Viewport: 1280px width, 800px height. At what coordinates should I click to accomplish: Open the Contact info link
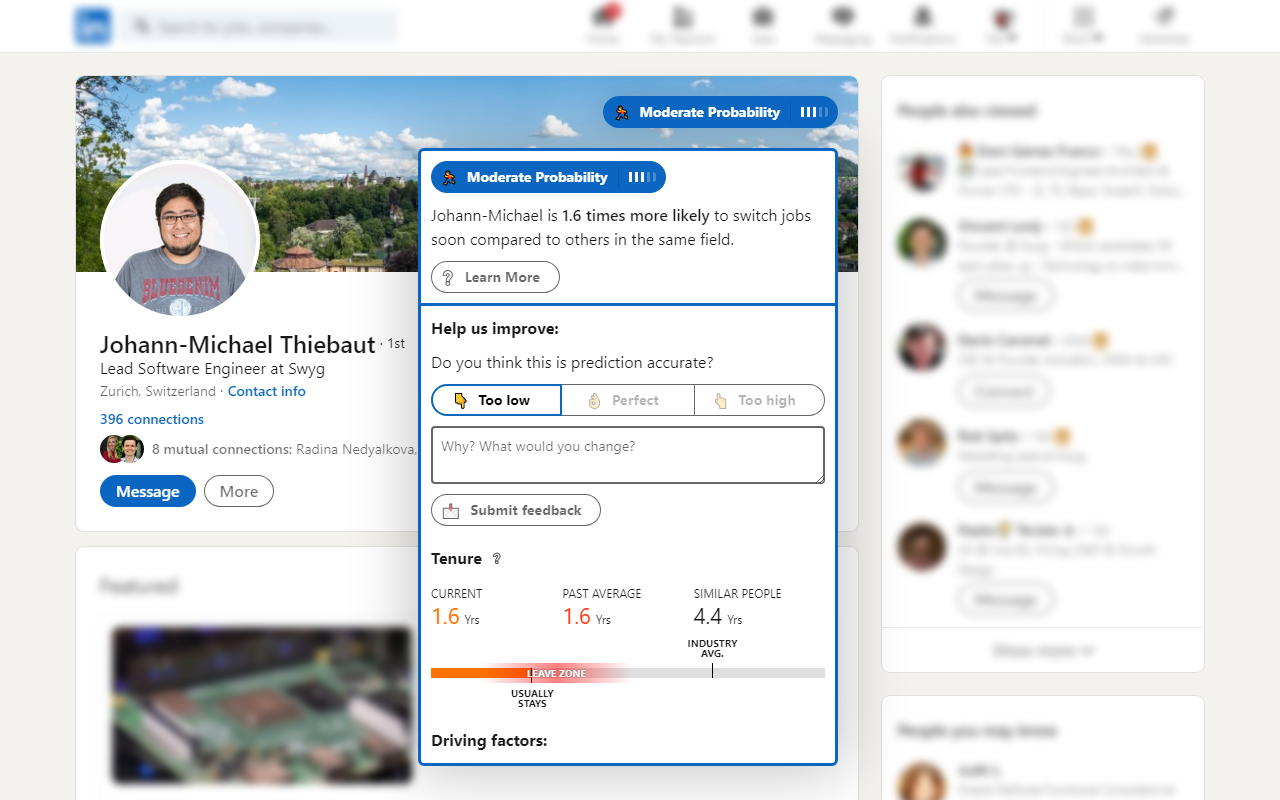pos(267,391)
